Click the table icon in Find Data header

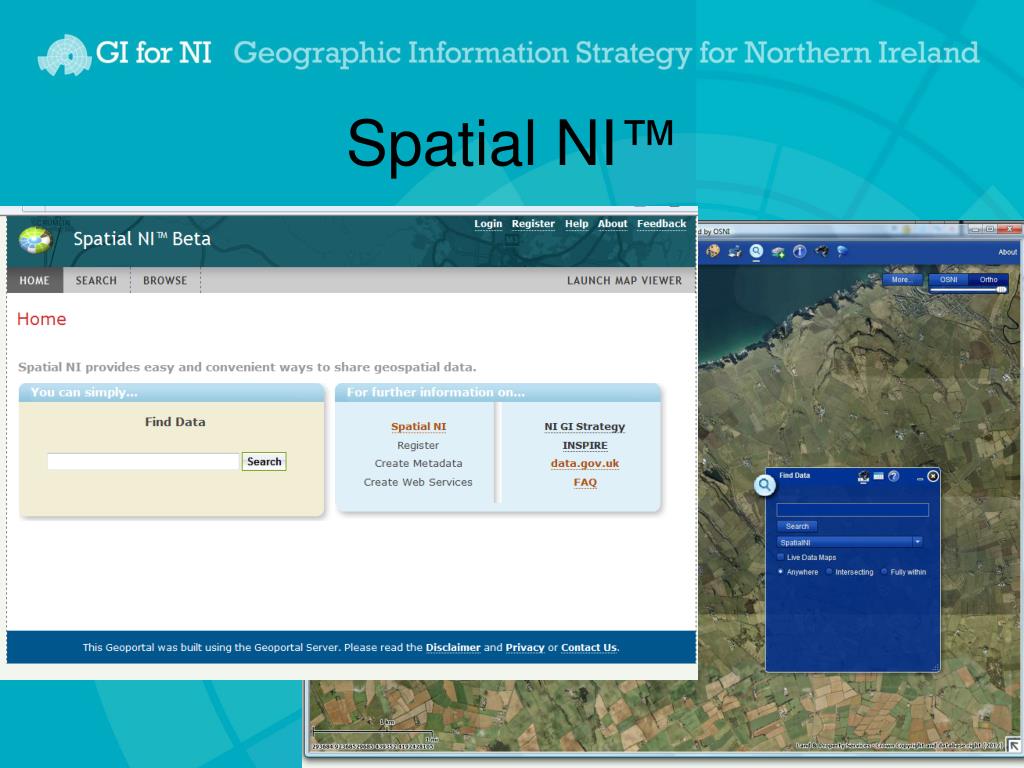click(878, 476)
